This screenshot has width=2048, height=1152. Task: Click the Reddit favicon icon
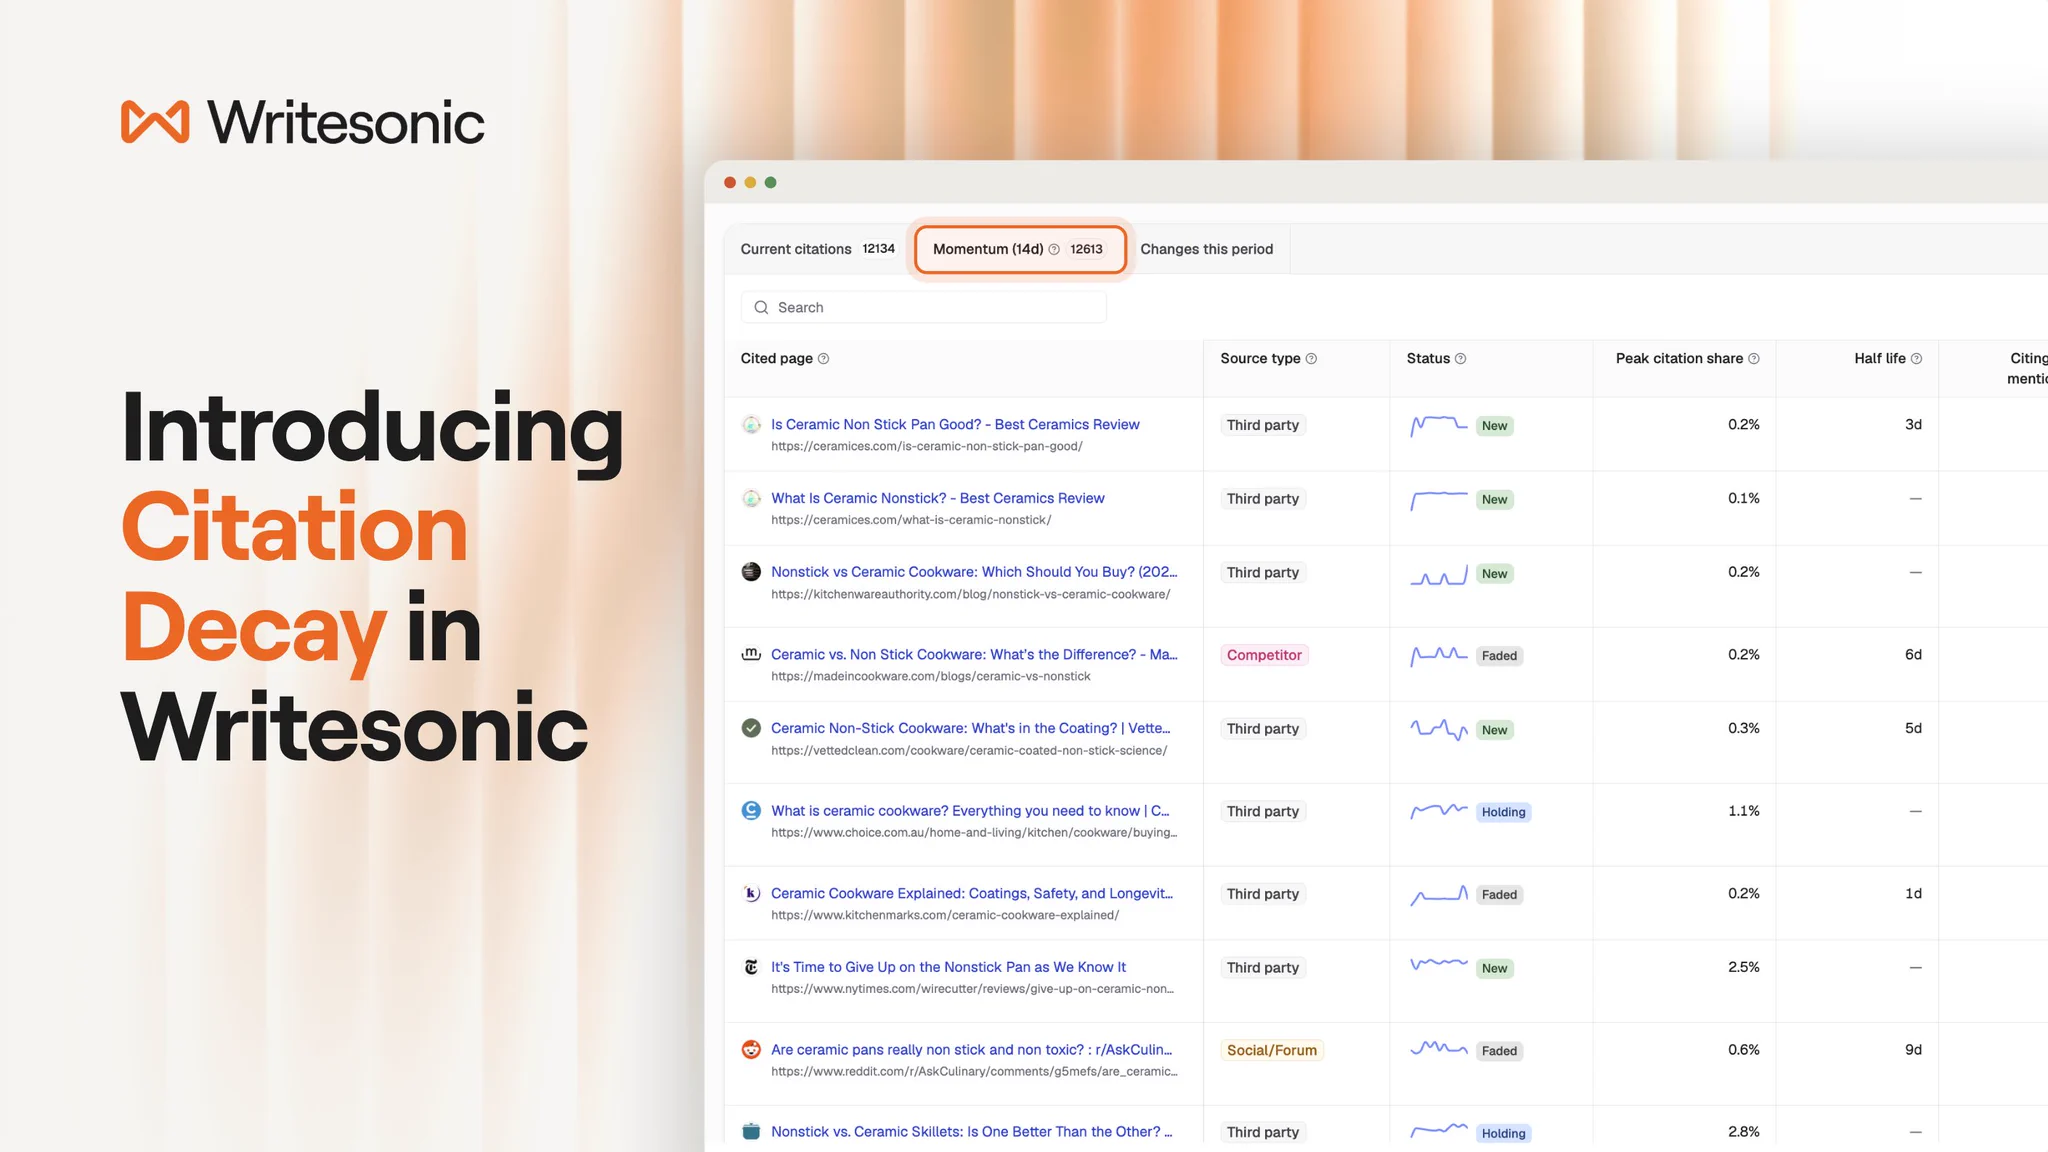pyautogui.click(x=751, y=1050)
